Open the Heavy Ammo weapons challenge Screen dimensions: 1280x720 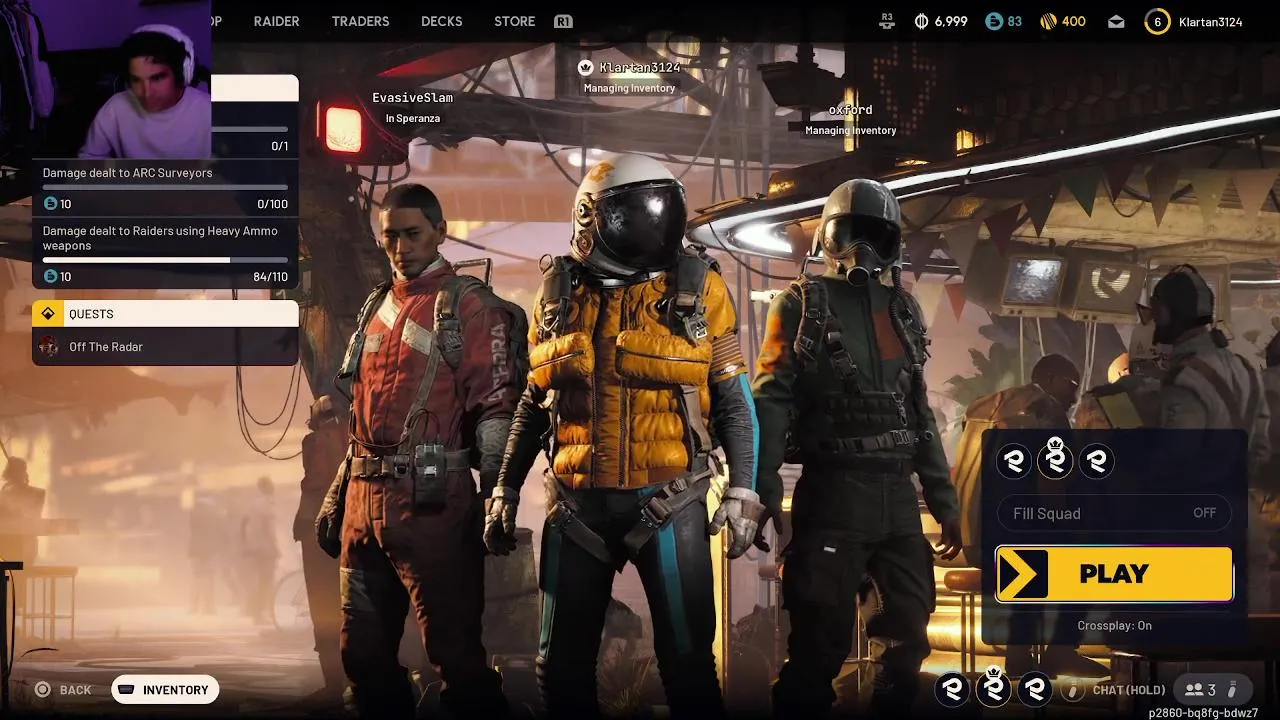(x=165, y=253)
